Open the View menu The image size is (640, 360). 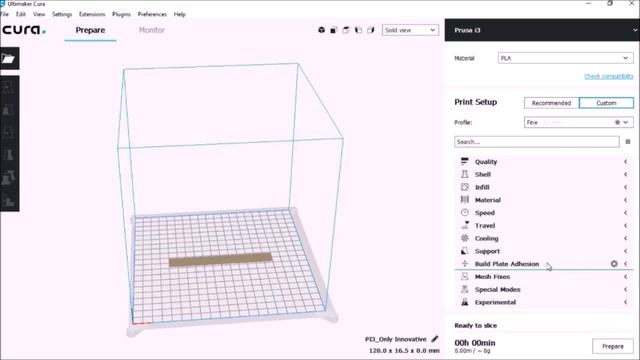39,14
